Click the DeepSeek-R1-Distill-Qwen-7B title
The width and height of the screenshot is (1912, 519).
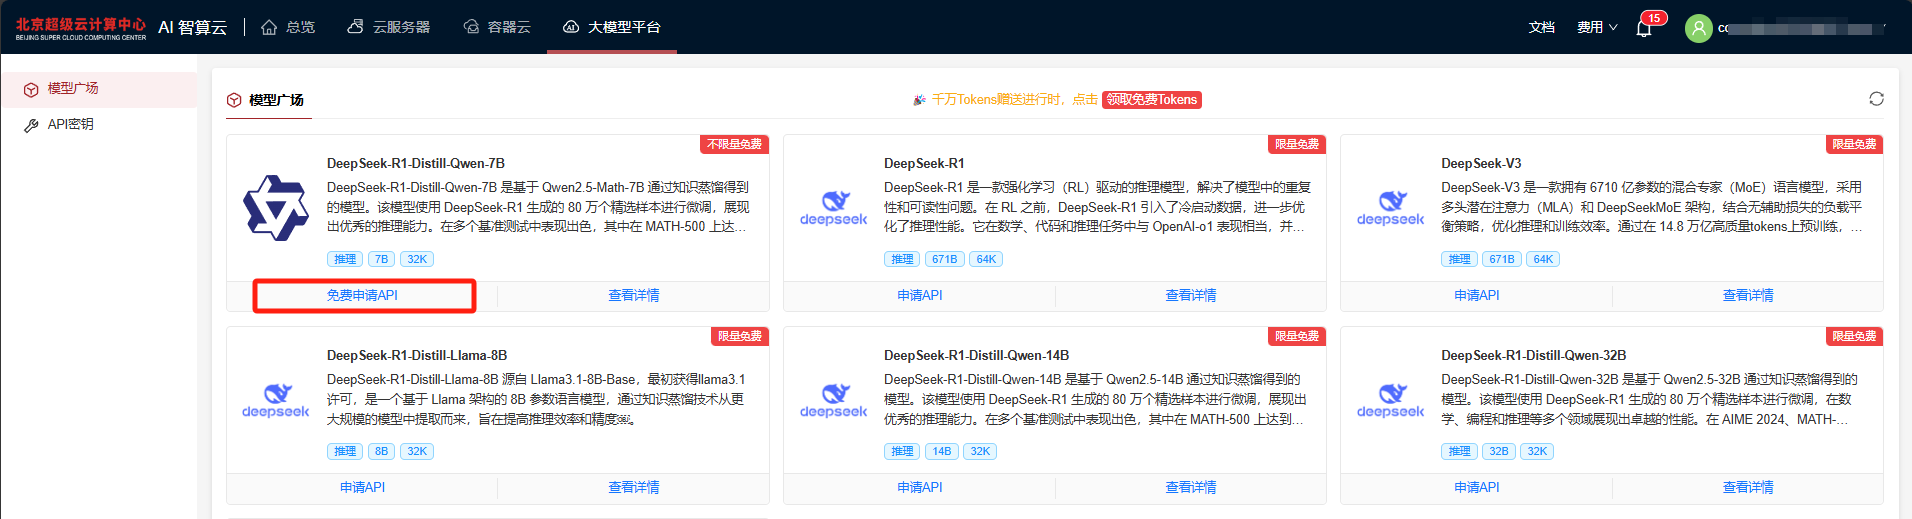(416, 164)
